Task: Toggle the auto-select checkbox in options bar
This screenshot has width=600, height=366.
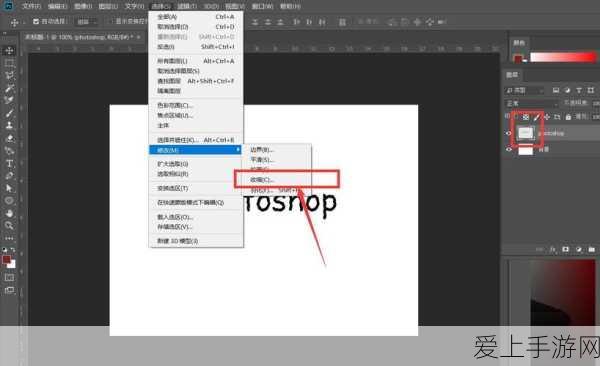Action: 36,21
